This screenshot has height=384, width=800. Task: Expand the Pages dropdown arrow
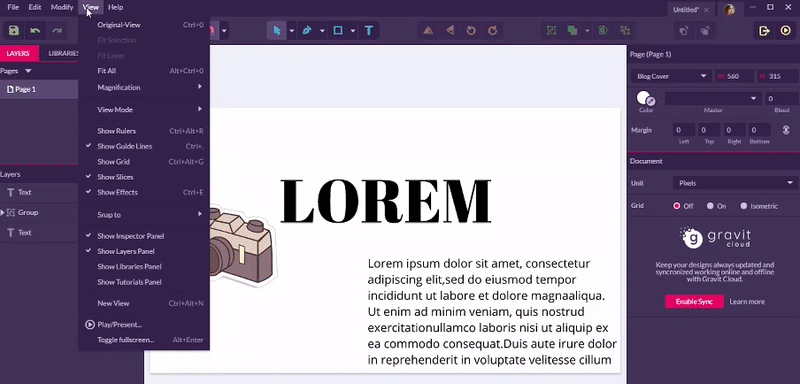[28, 71]
